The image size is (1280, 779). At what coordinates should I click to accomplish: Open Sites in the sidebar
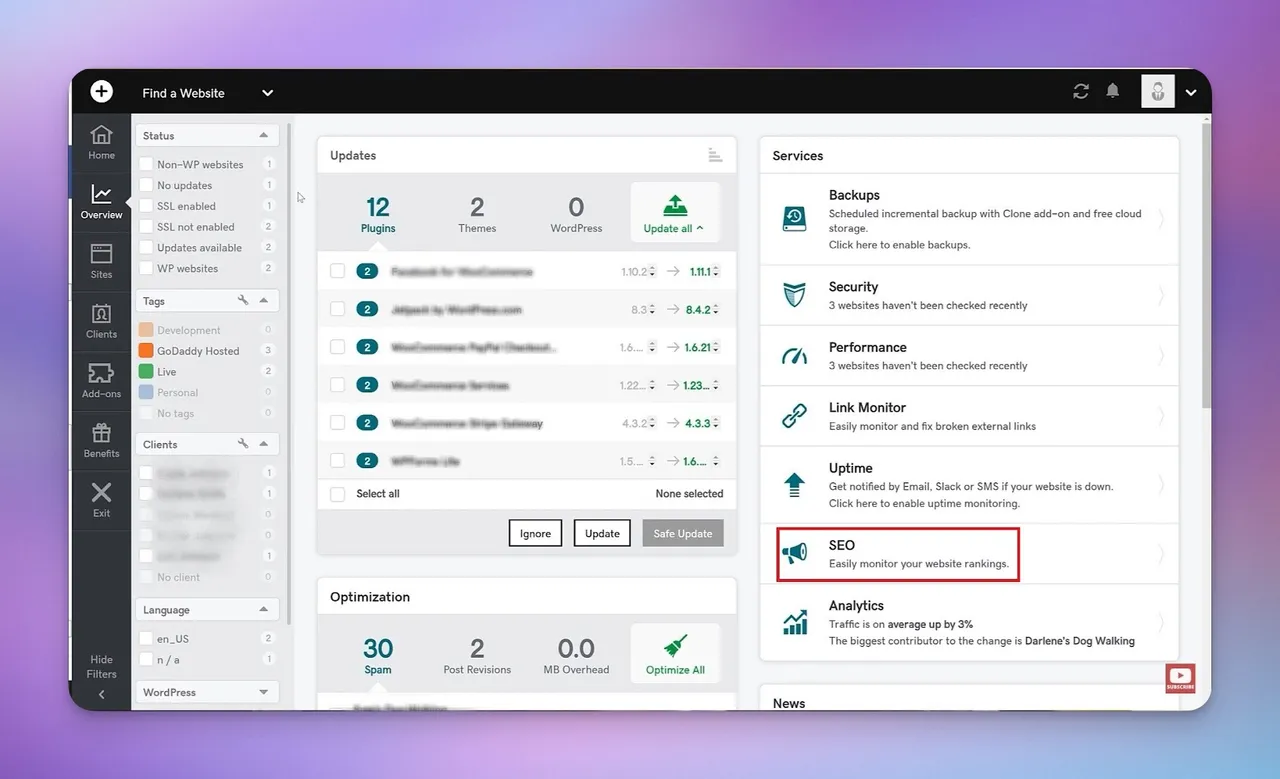tap(102, 261)
